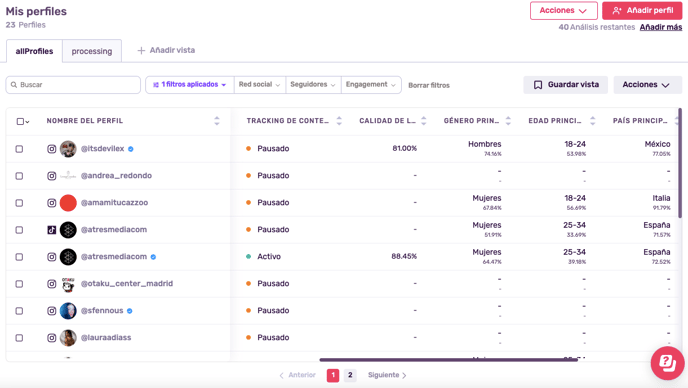Click the Instagram icon beside verified @atresmediacom

[x=52, y=257]
